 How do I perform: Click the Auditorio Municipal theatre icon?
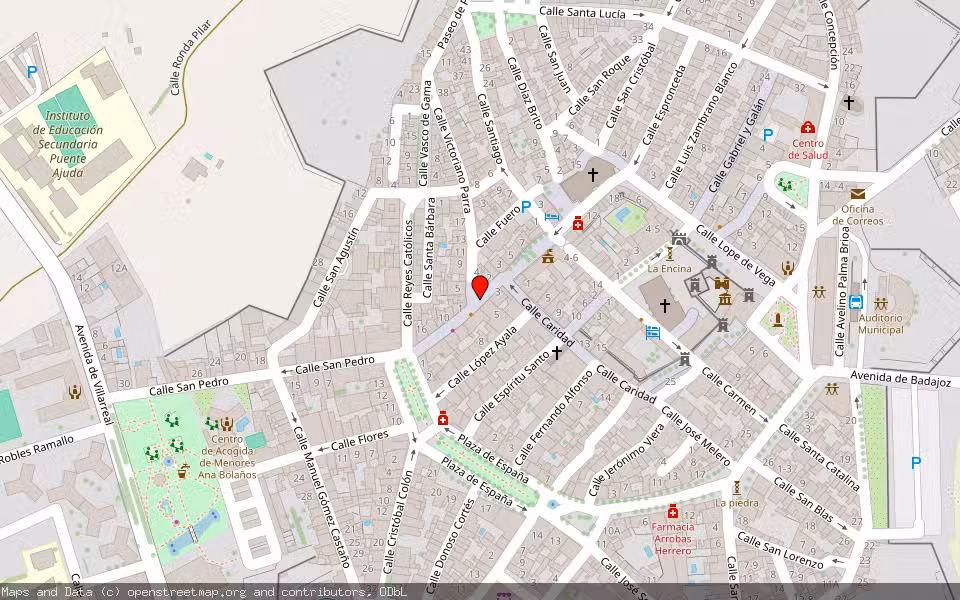pyautogui.click(x=881, y=303)
